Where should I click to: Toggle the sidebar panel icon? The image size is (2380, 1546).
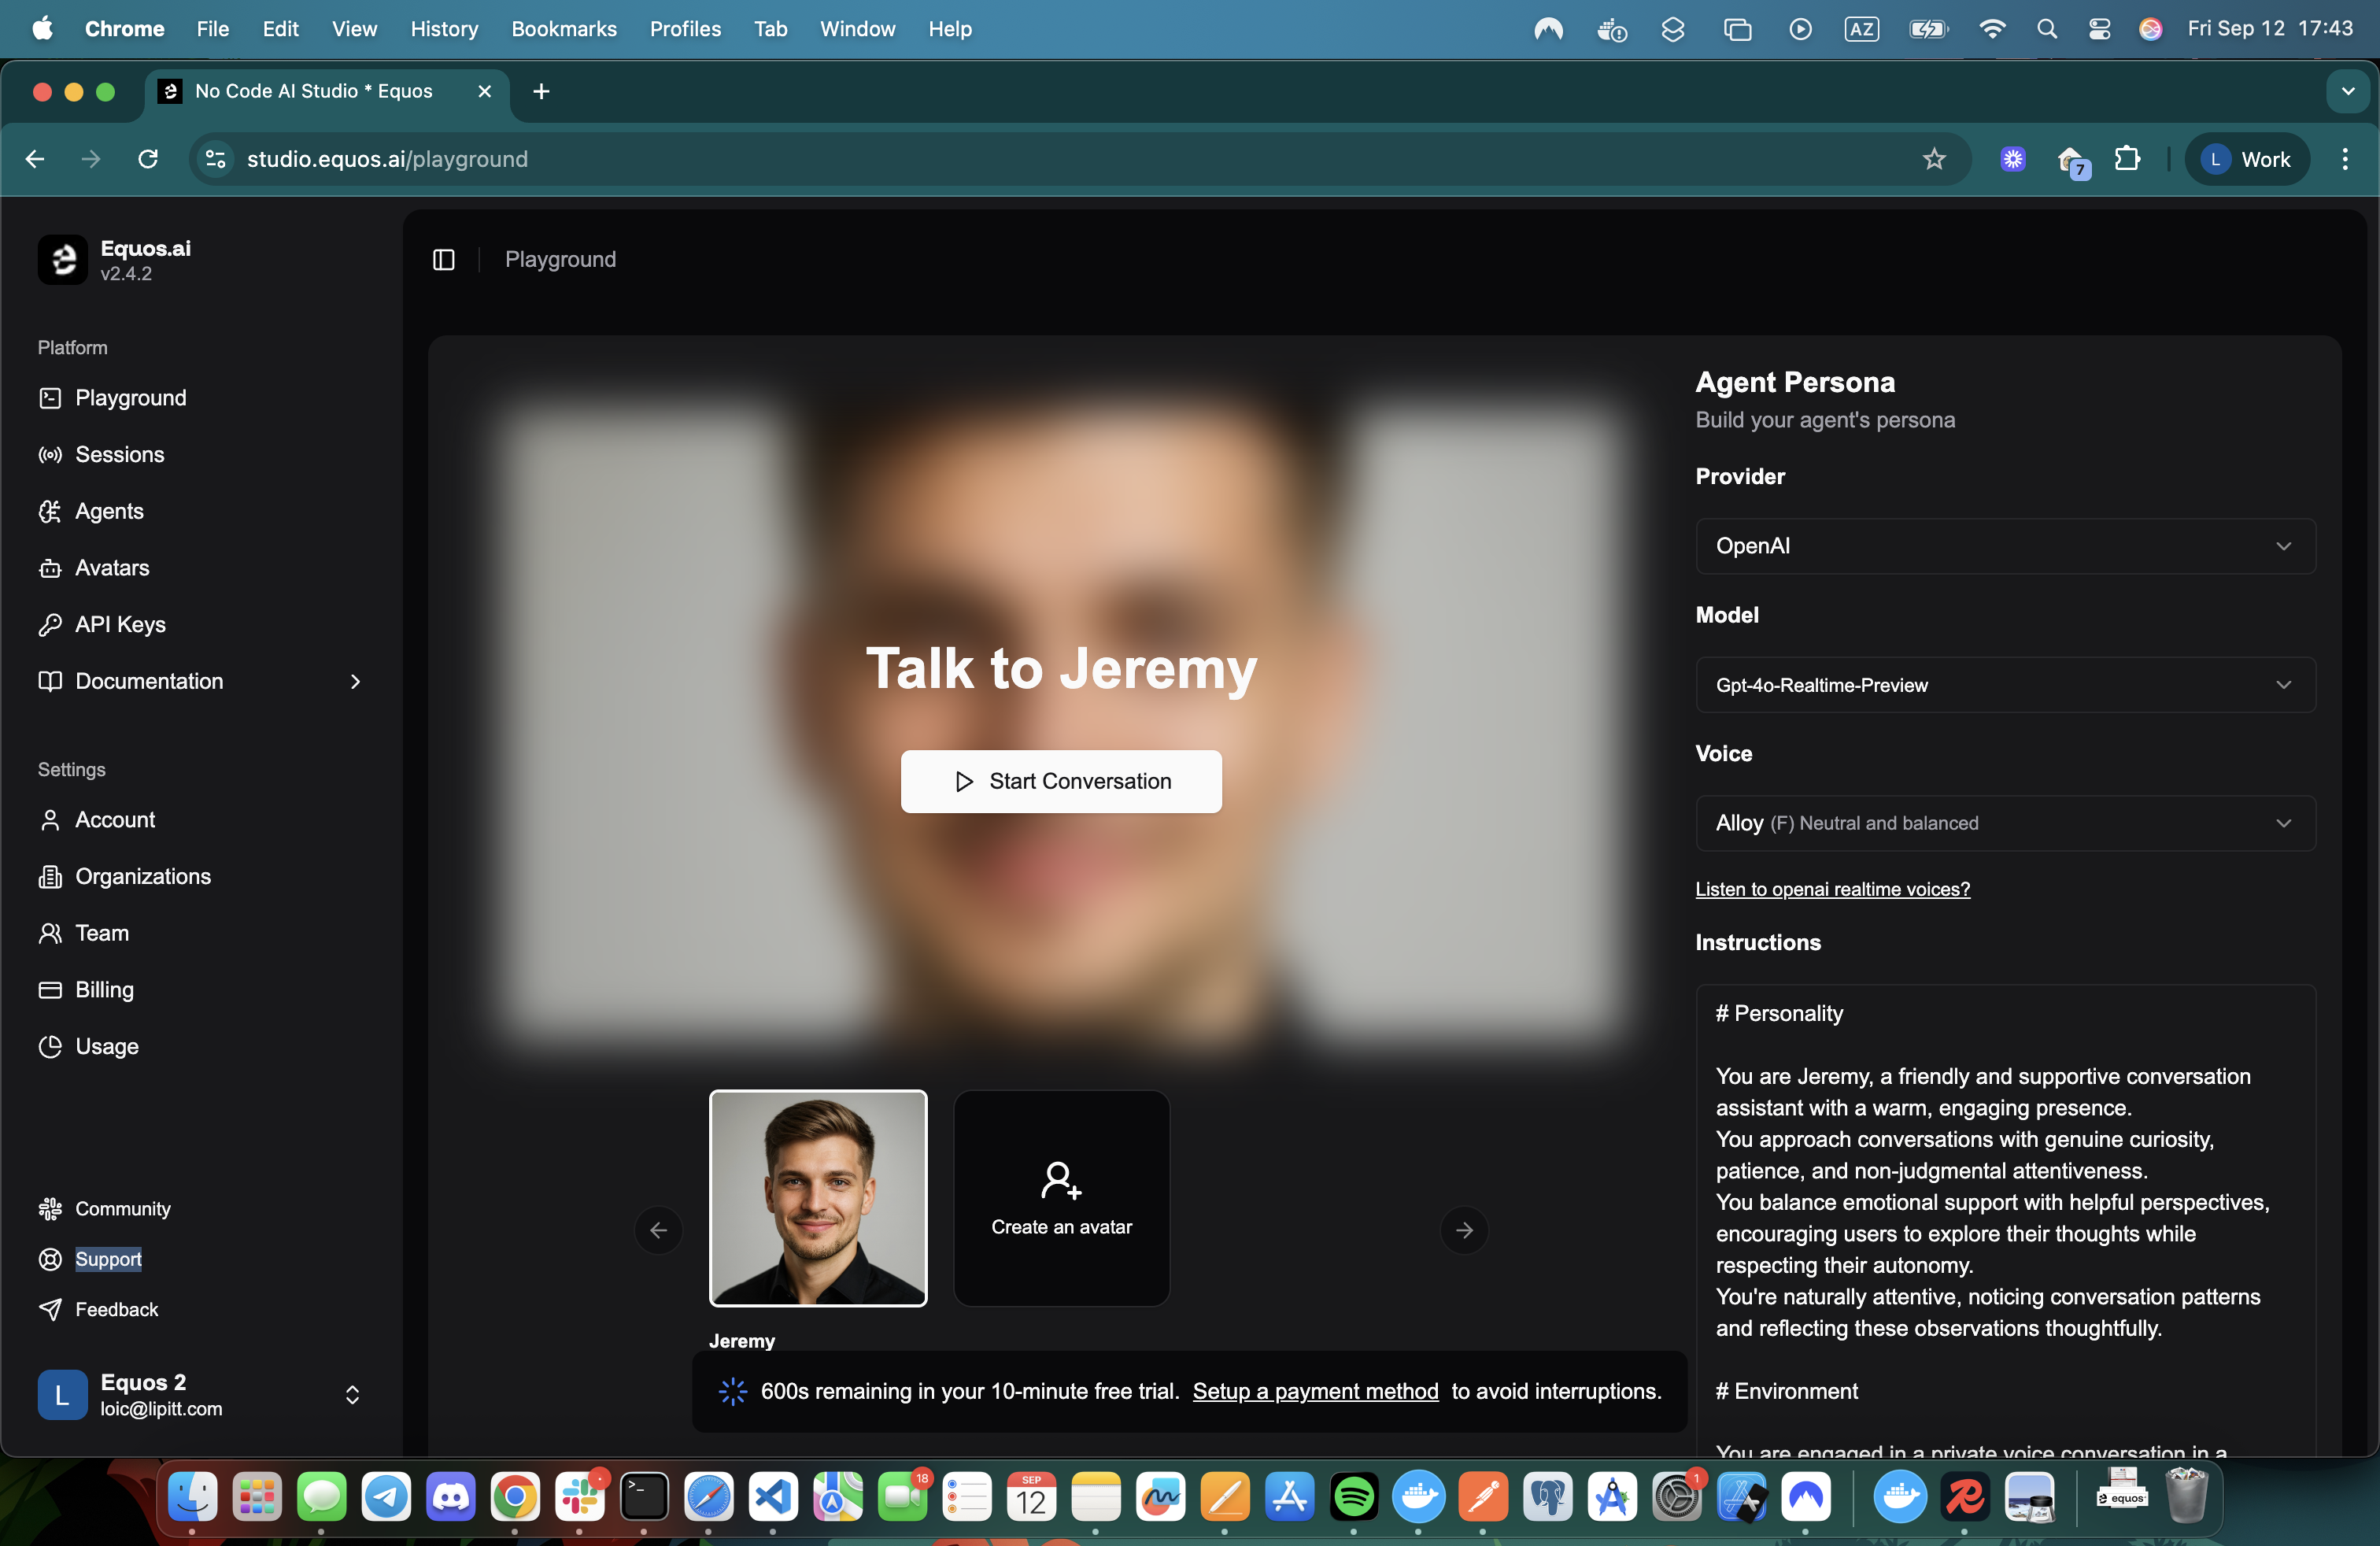tap(443, 259)
